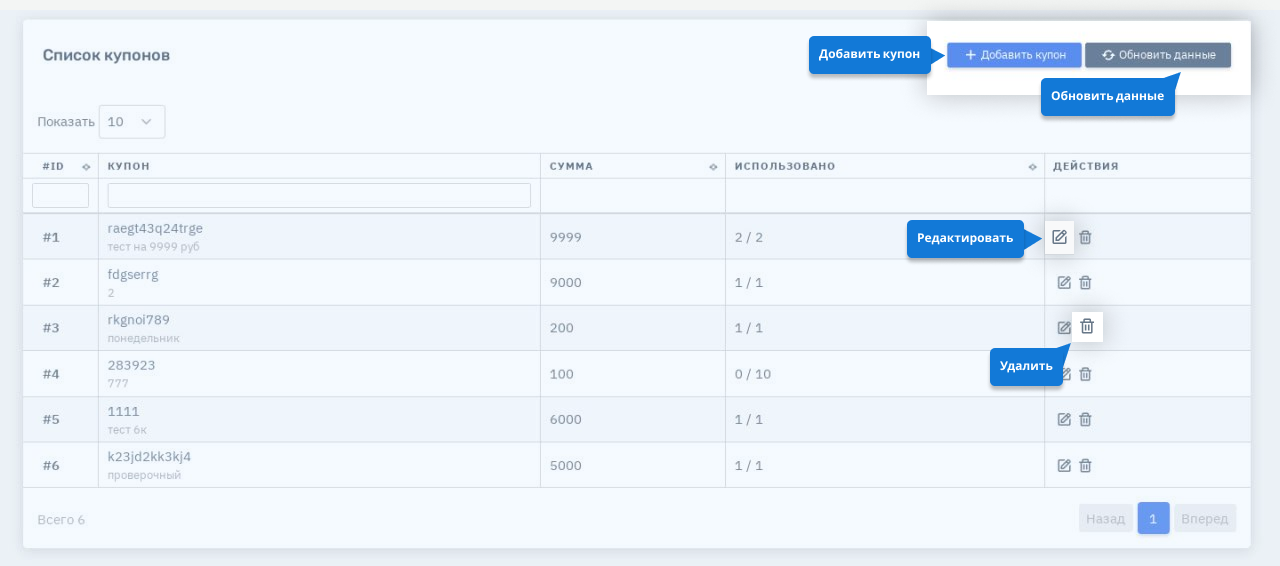Focus the #ID filter input field
Image resolution: width=1280 pixels, height=566 pixels.
point(61,196)
